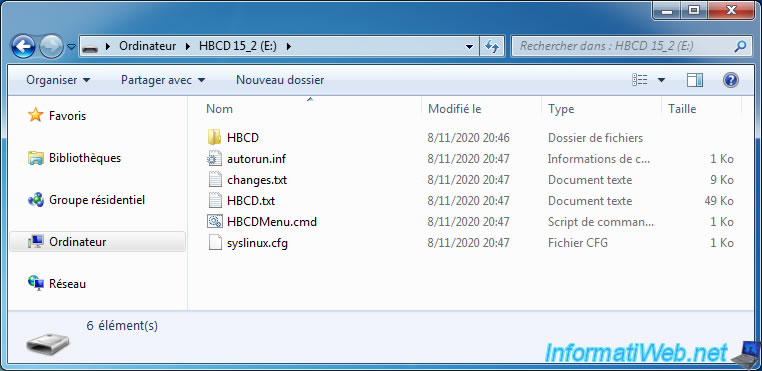Select Groupe résidentiel in navigation pane

tap(97, 200)
